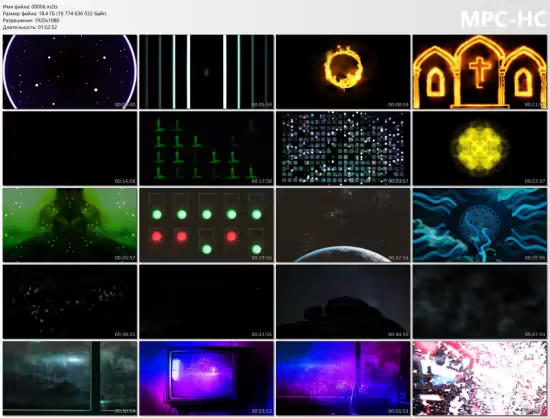Select the blue wavy tentacles thumbnail
The height and width of the screenshot is (418, 550).
point(479,225)
